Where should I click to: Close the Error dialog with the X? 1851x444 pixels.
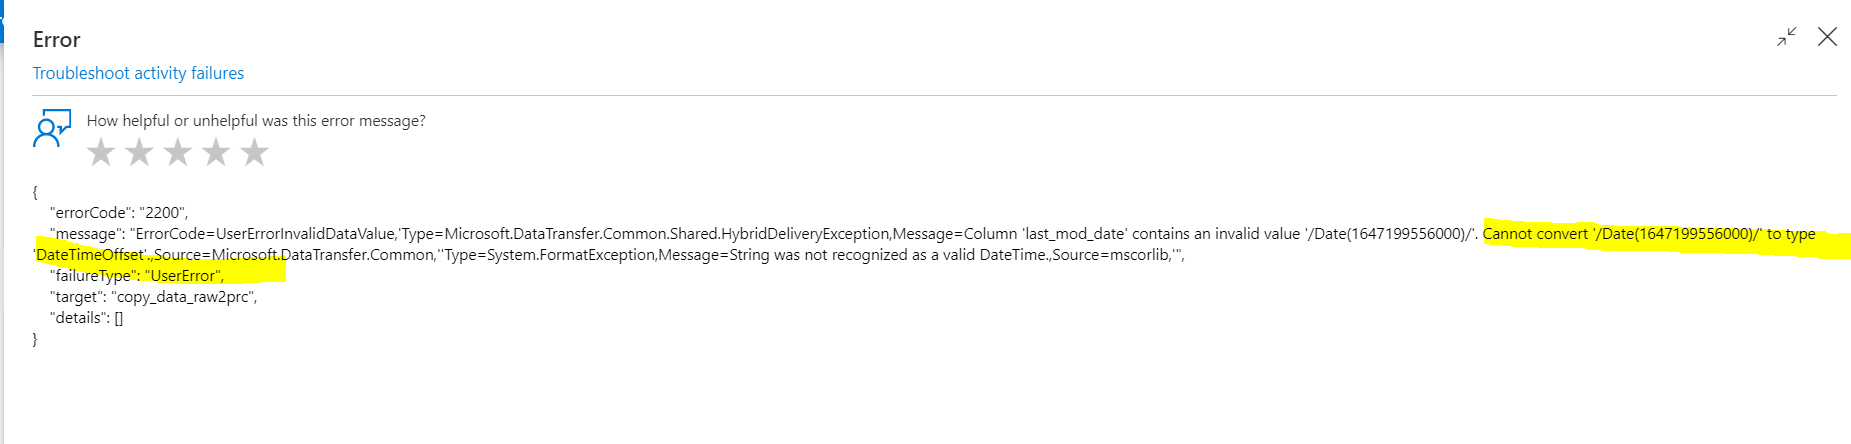click(1827, 37)
